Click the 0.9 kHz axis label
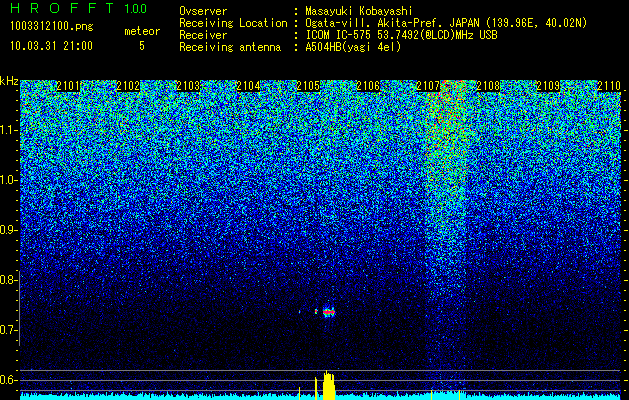Viewport: 629px width, 400px height. pos(8,230)
